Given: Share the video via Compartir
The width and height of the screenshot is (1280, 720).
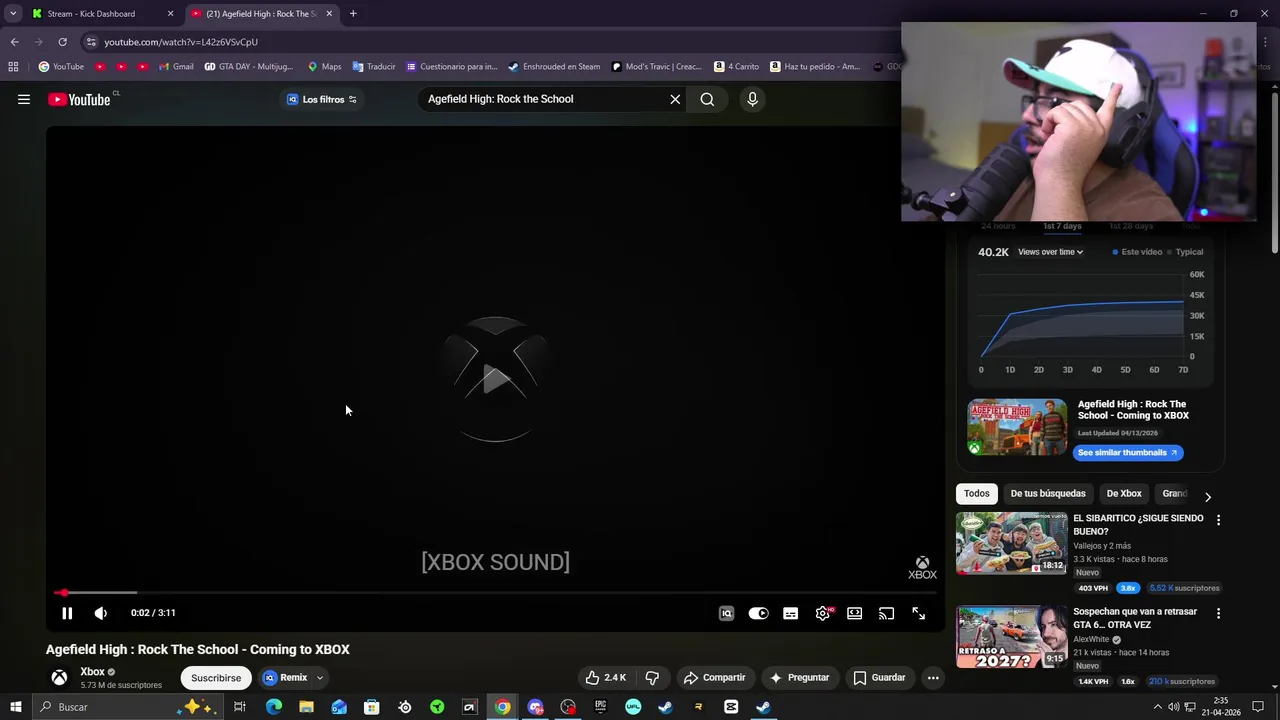Looking at the screenshot, I should tap(714, 678).
